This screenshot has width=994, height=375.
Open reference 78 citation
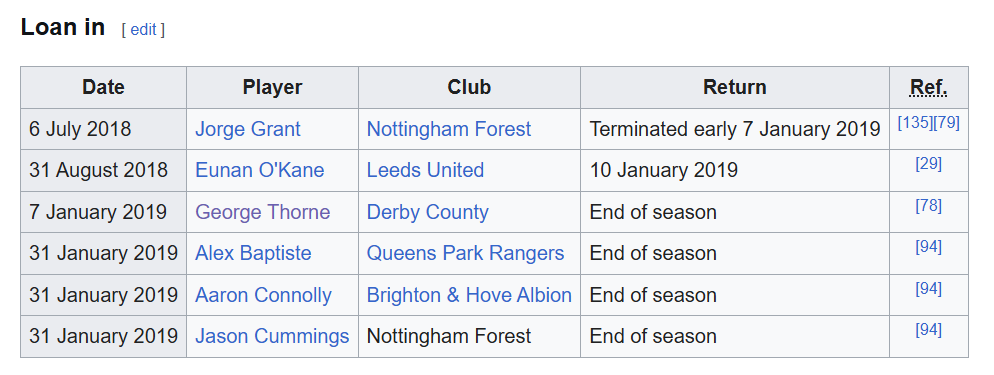(929, 206)
